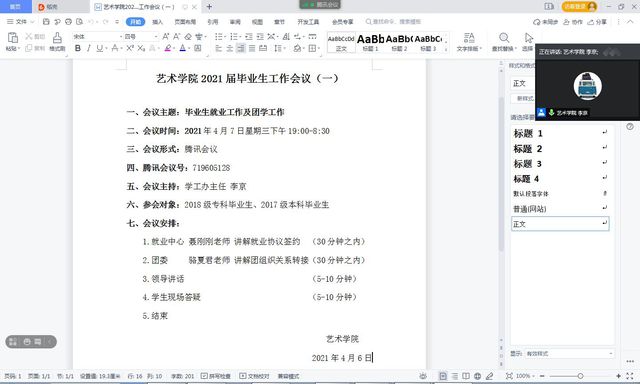Click the Undo arrow icon
This screenshot has height=384, width=640.
click(91, 22)
